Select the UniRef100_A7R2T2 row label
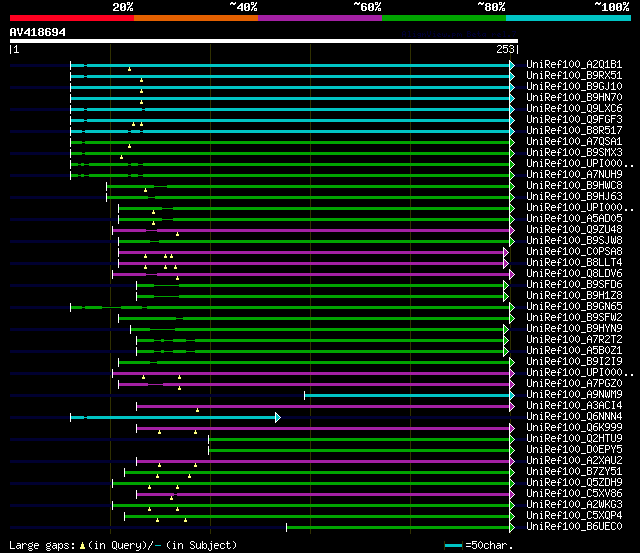The height and width of the screenshot is (553, 640). point(574,340)
